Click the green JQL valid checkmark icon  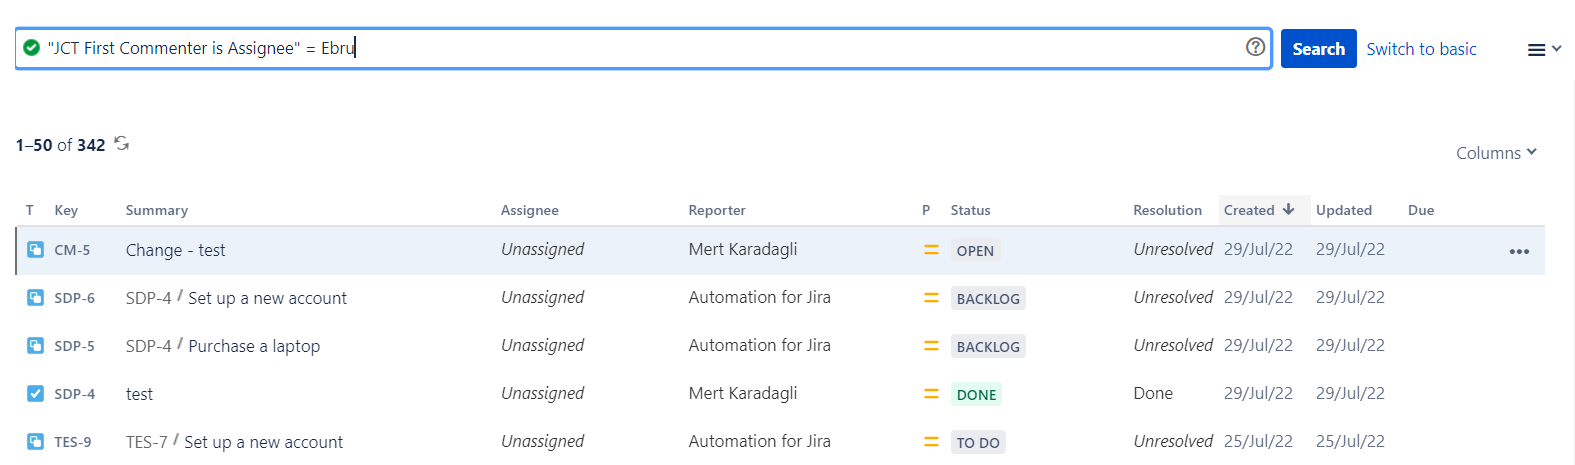click(31, 48)
